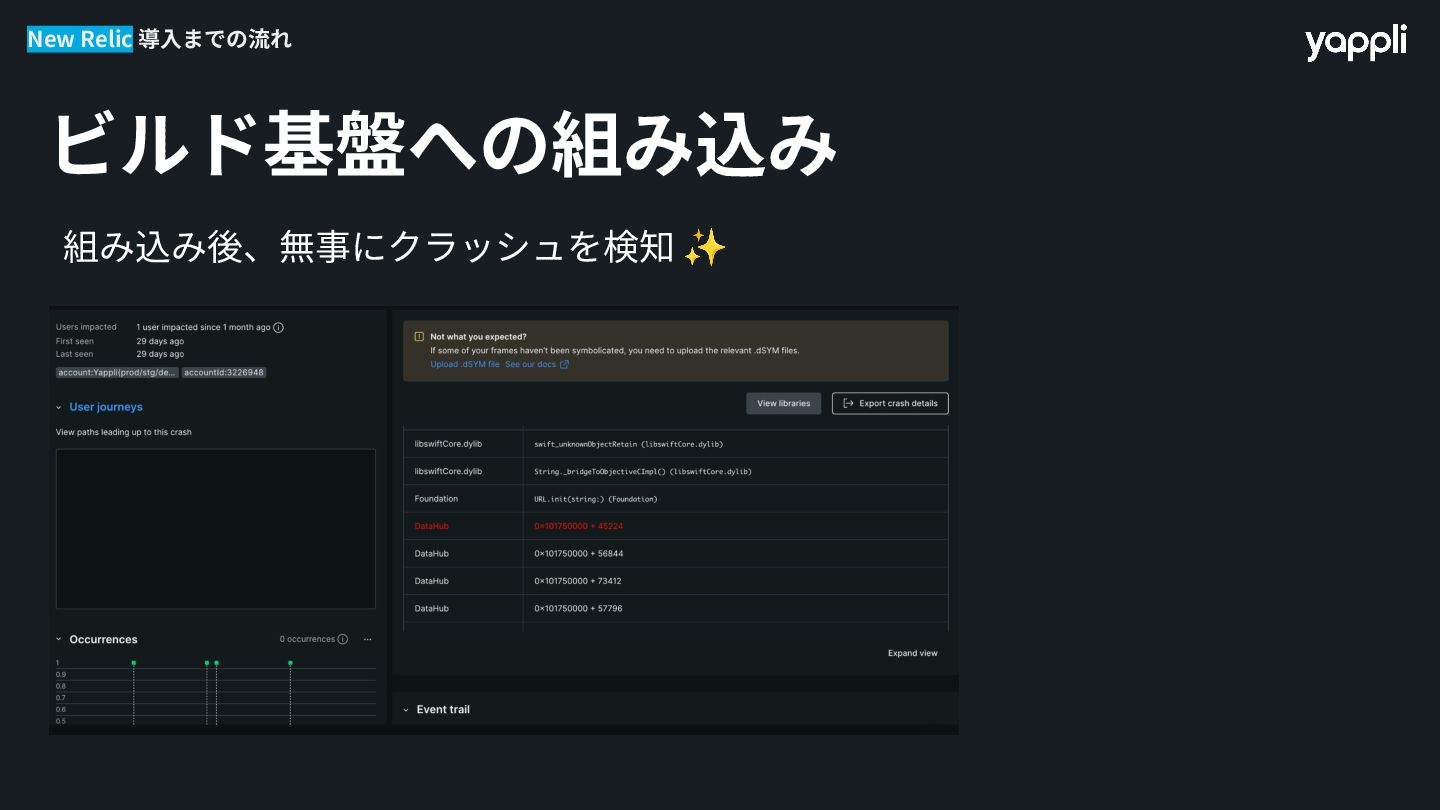The height and width of the screenshot is (810, 1440).
Task: Open See our docs link
Action: click(x=530, y=364)
